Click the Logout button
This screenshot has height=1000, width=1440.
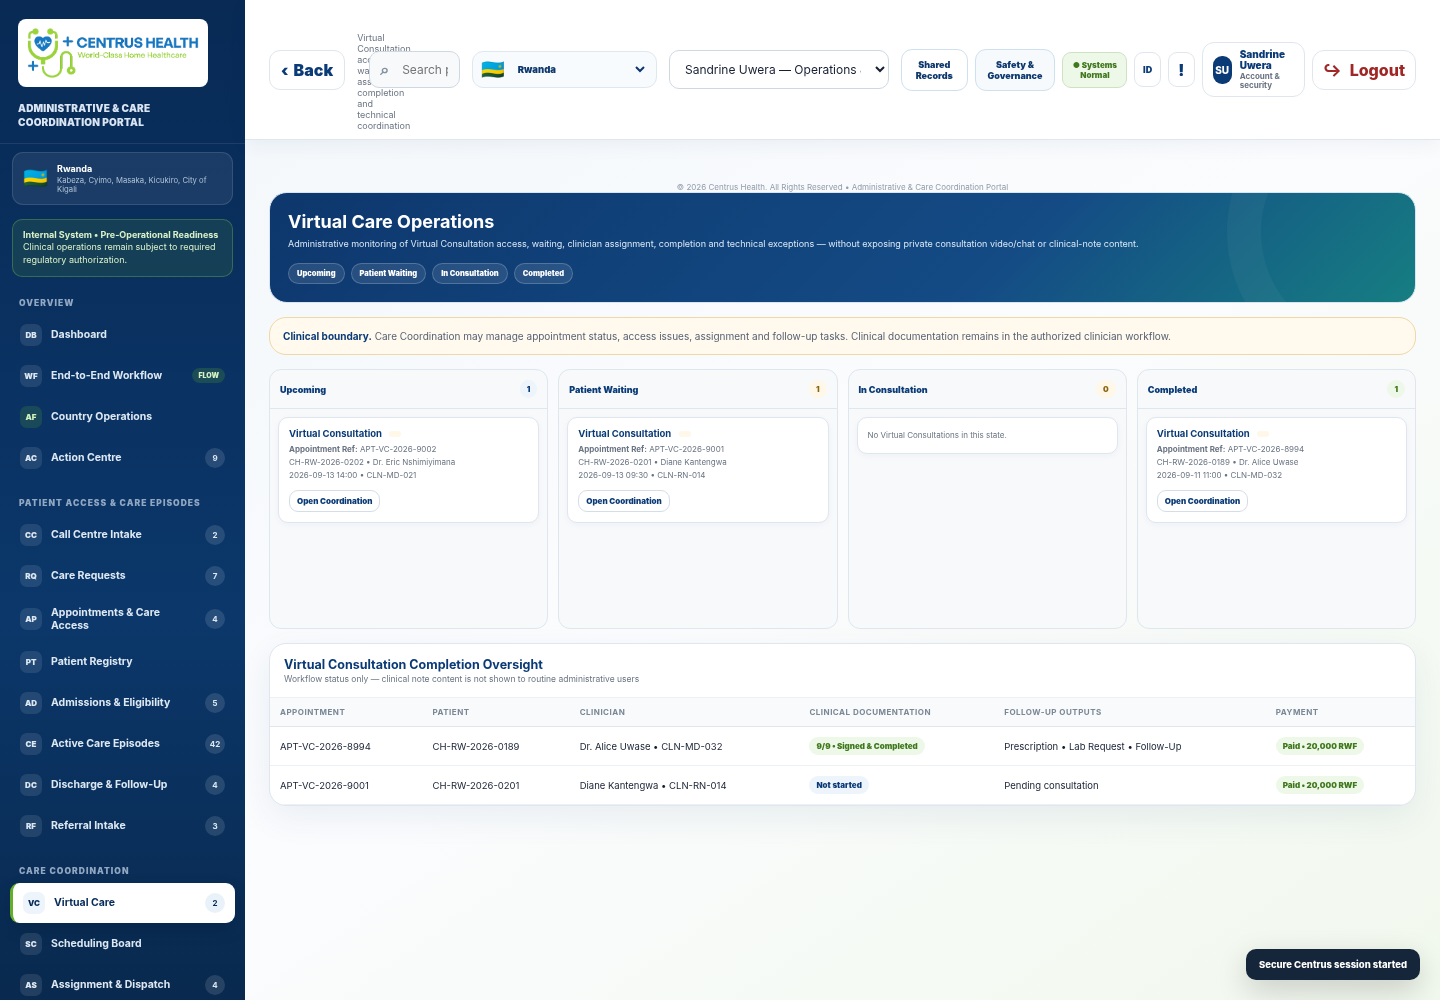1364,70
